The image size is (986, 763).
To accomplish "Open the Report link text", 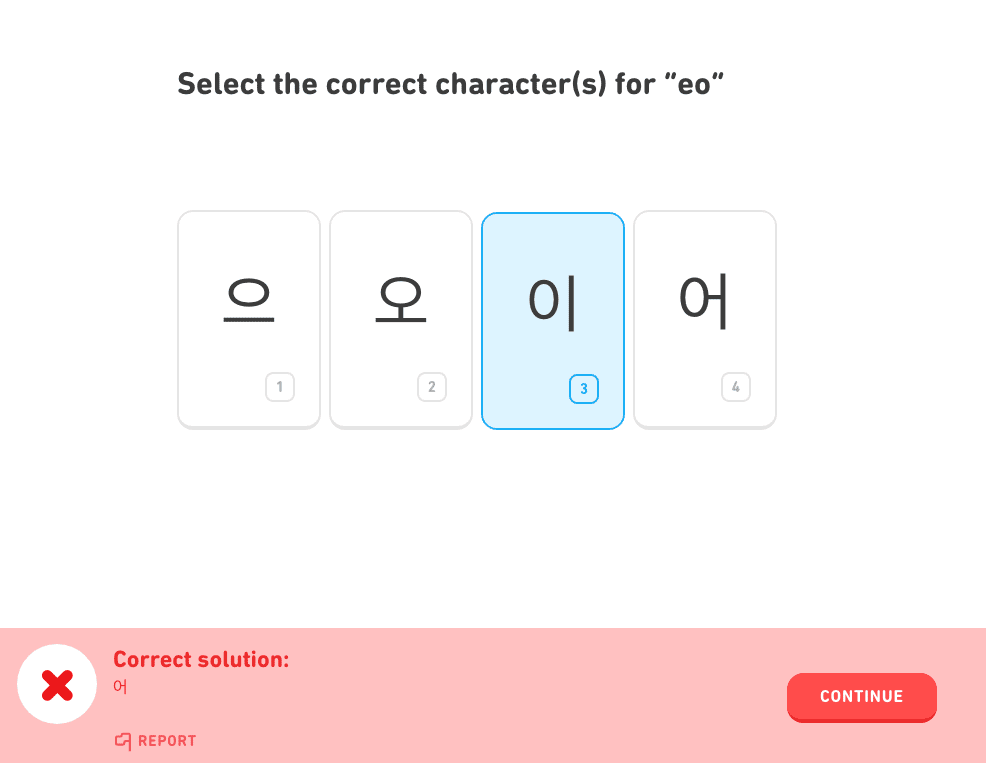I will click(167, 741).
